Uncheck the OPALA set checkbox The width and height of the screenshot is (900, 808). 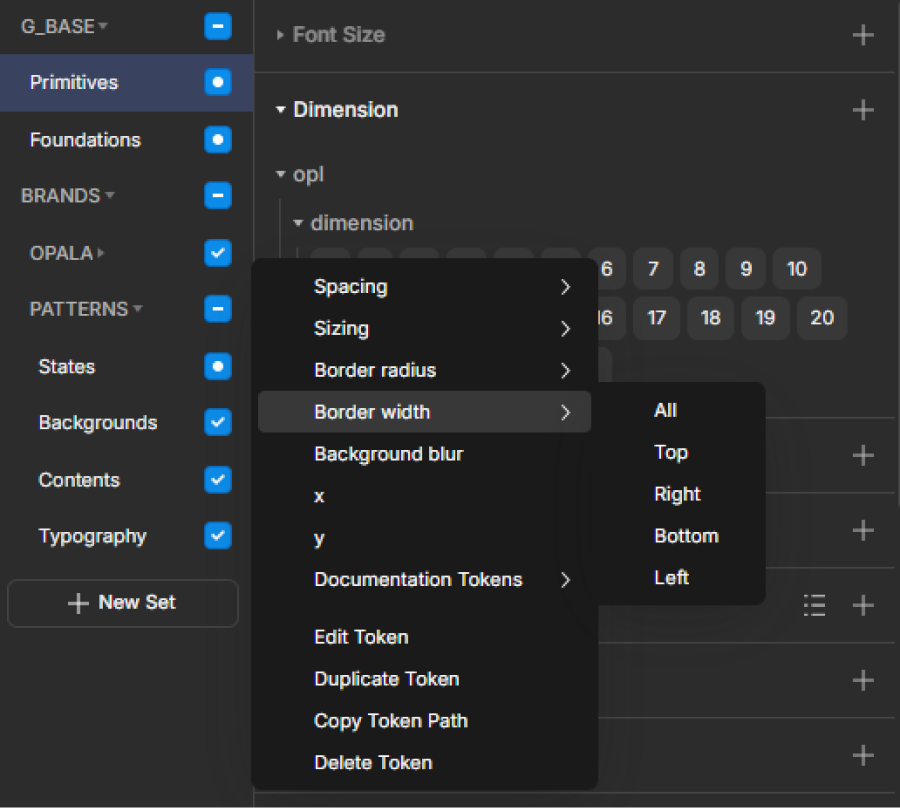click(x=217, y=253)
